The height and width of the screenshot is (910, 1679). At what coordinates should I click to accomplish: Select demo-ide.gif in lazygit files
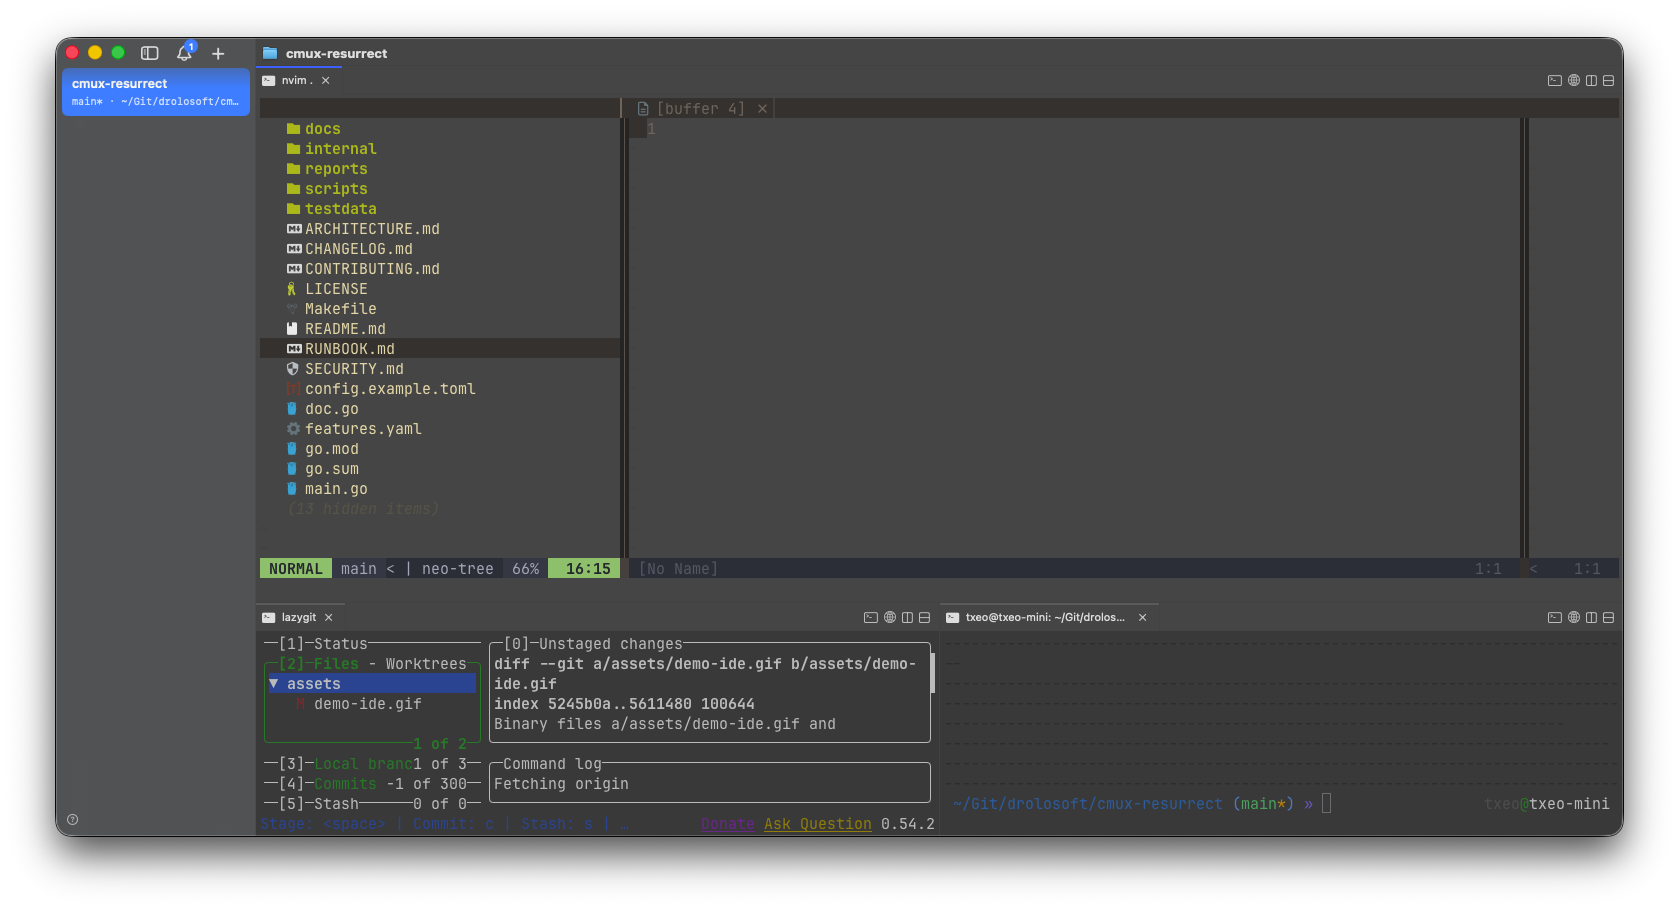tap(368, 704)
